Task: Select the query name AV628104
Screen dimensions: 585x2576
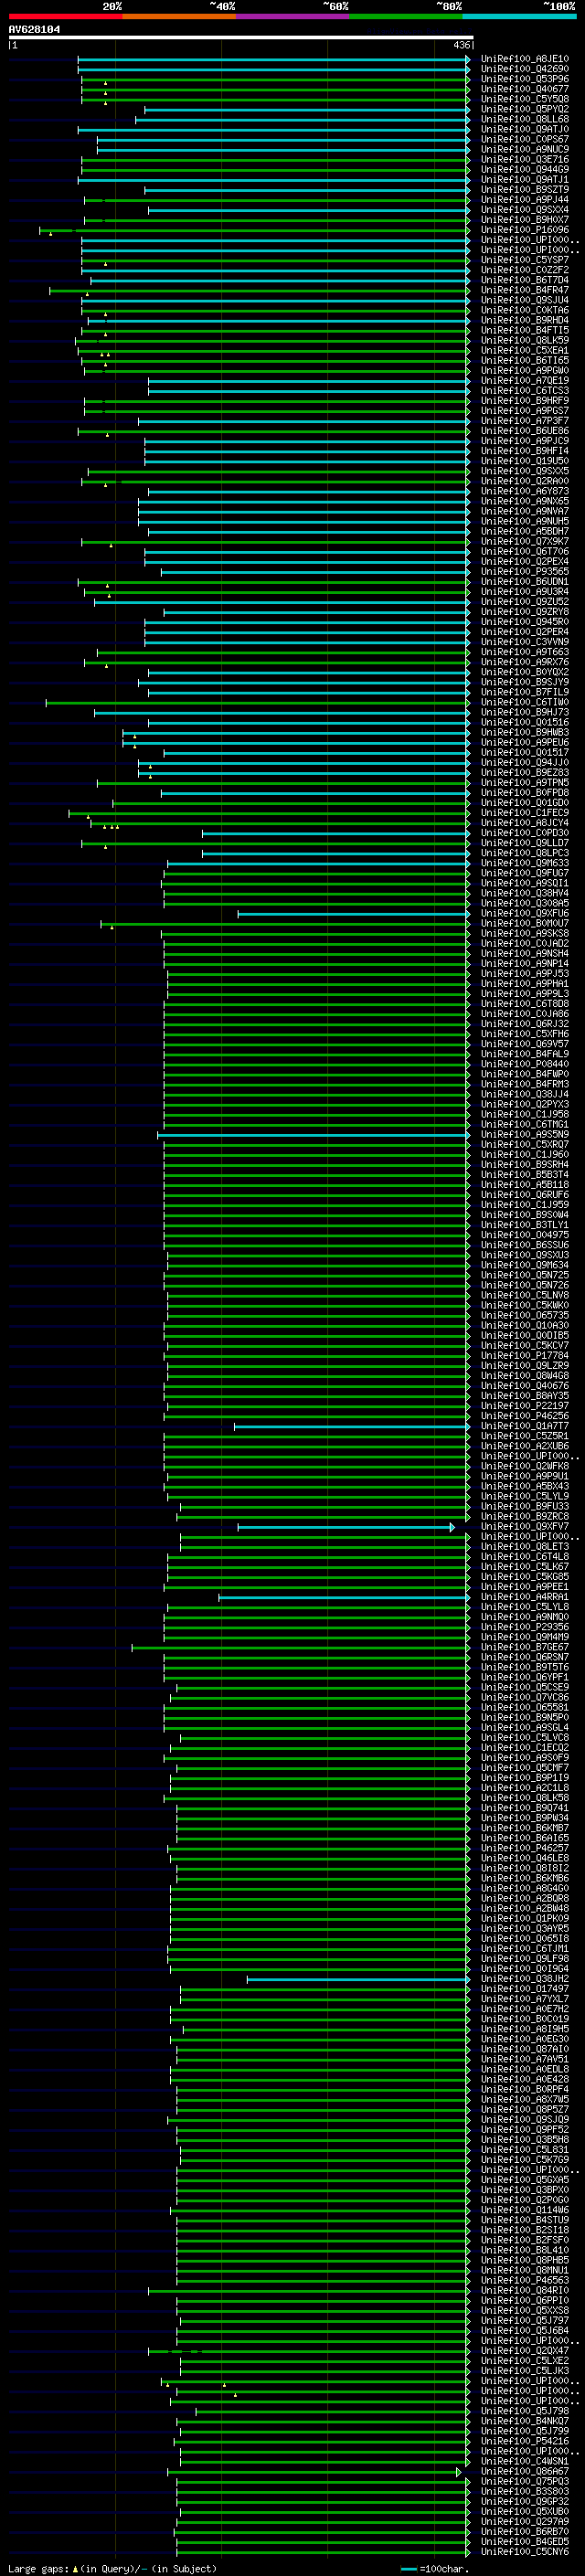Action: [x=34, y=29]
